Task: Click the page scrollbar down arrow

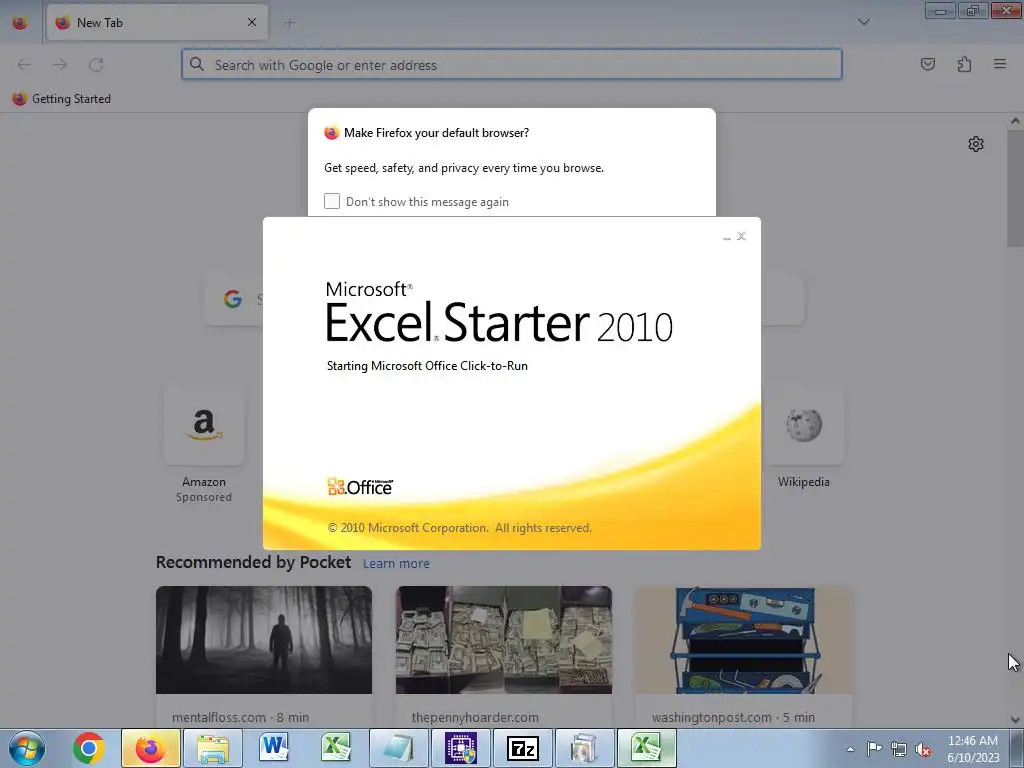Action: pos(1015,720)
